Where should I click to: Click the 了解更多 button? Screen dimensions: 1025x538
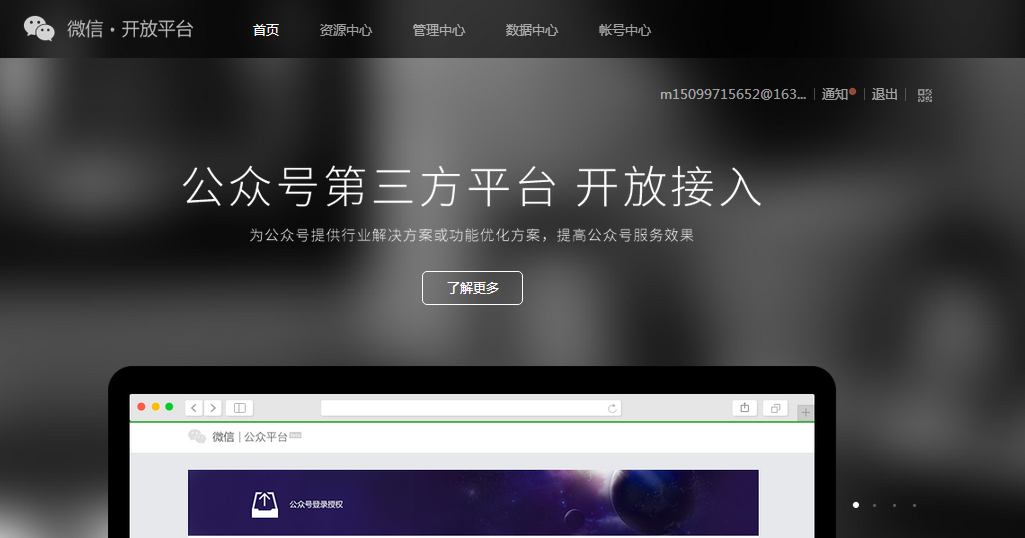tap(473, 288)
